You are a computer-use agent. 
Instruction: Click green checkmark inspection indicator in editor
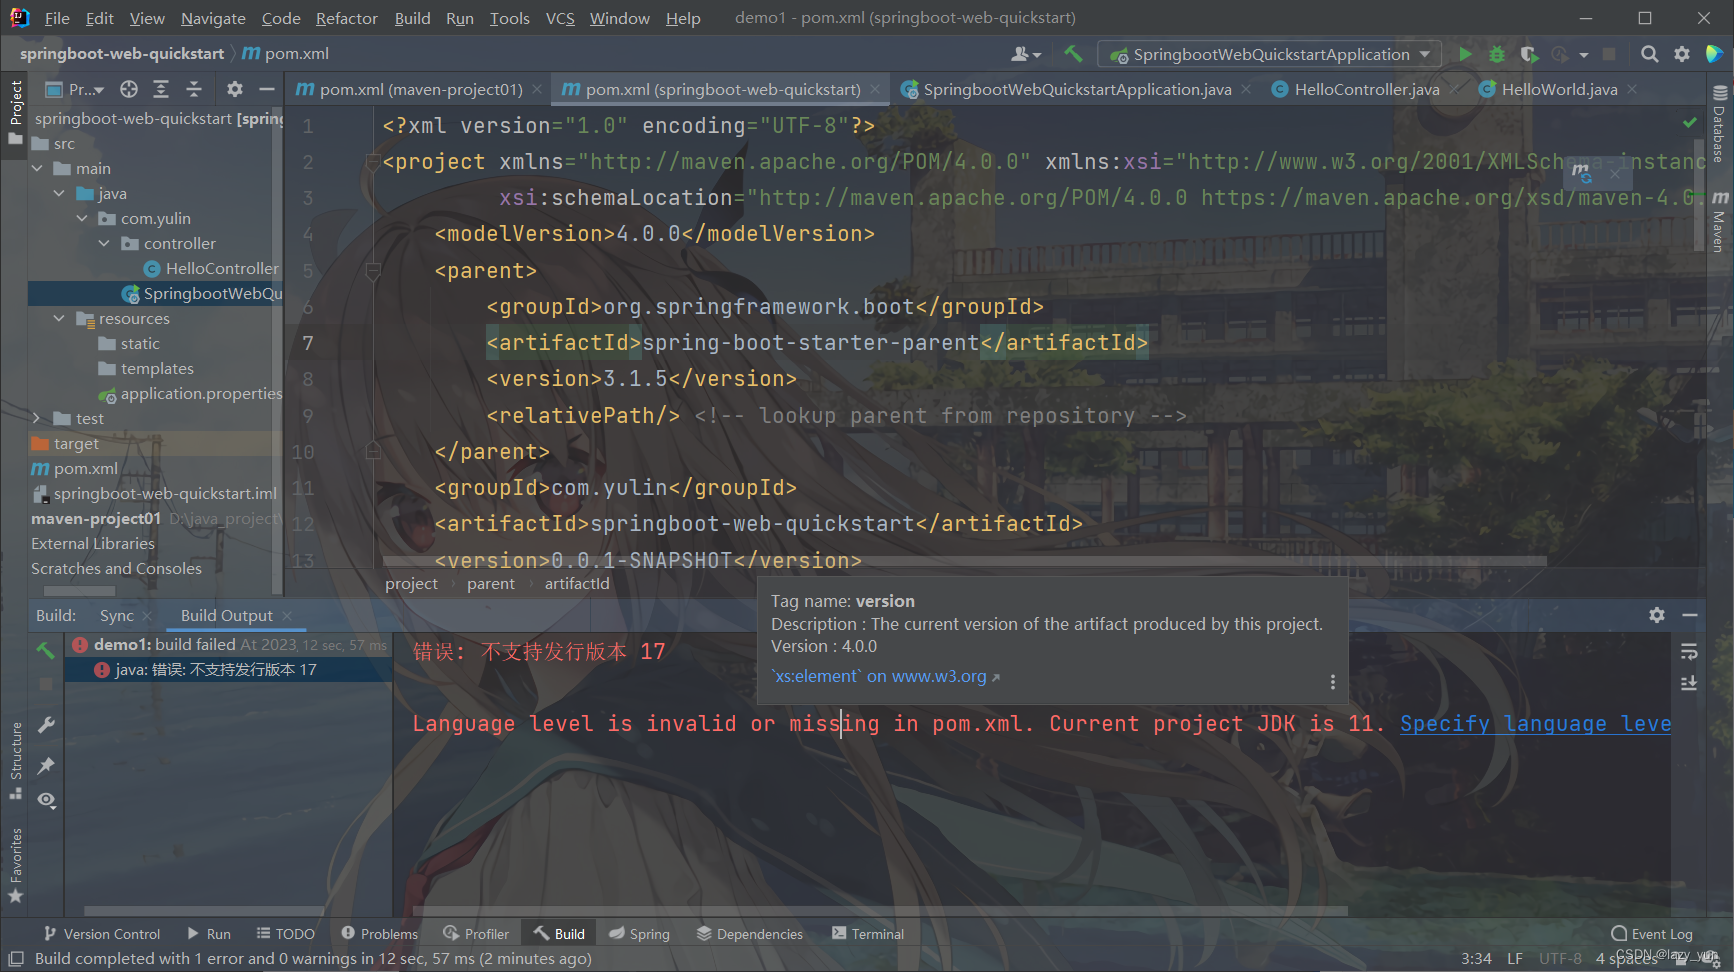point(1690,122)
